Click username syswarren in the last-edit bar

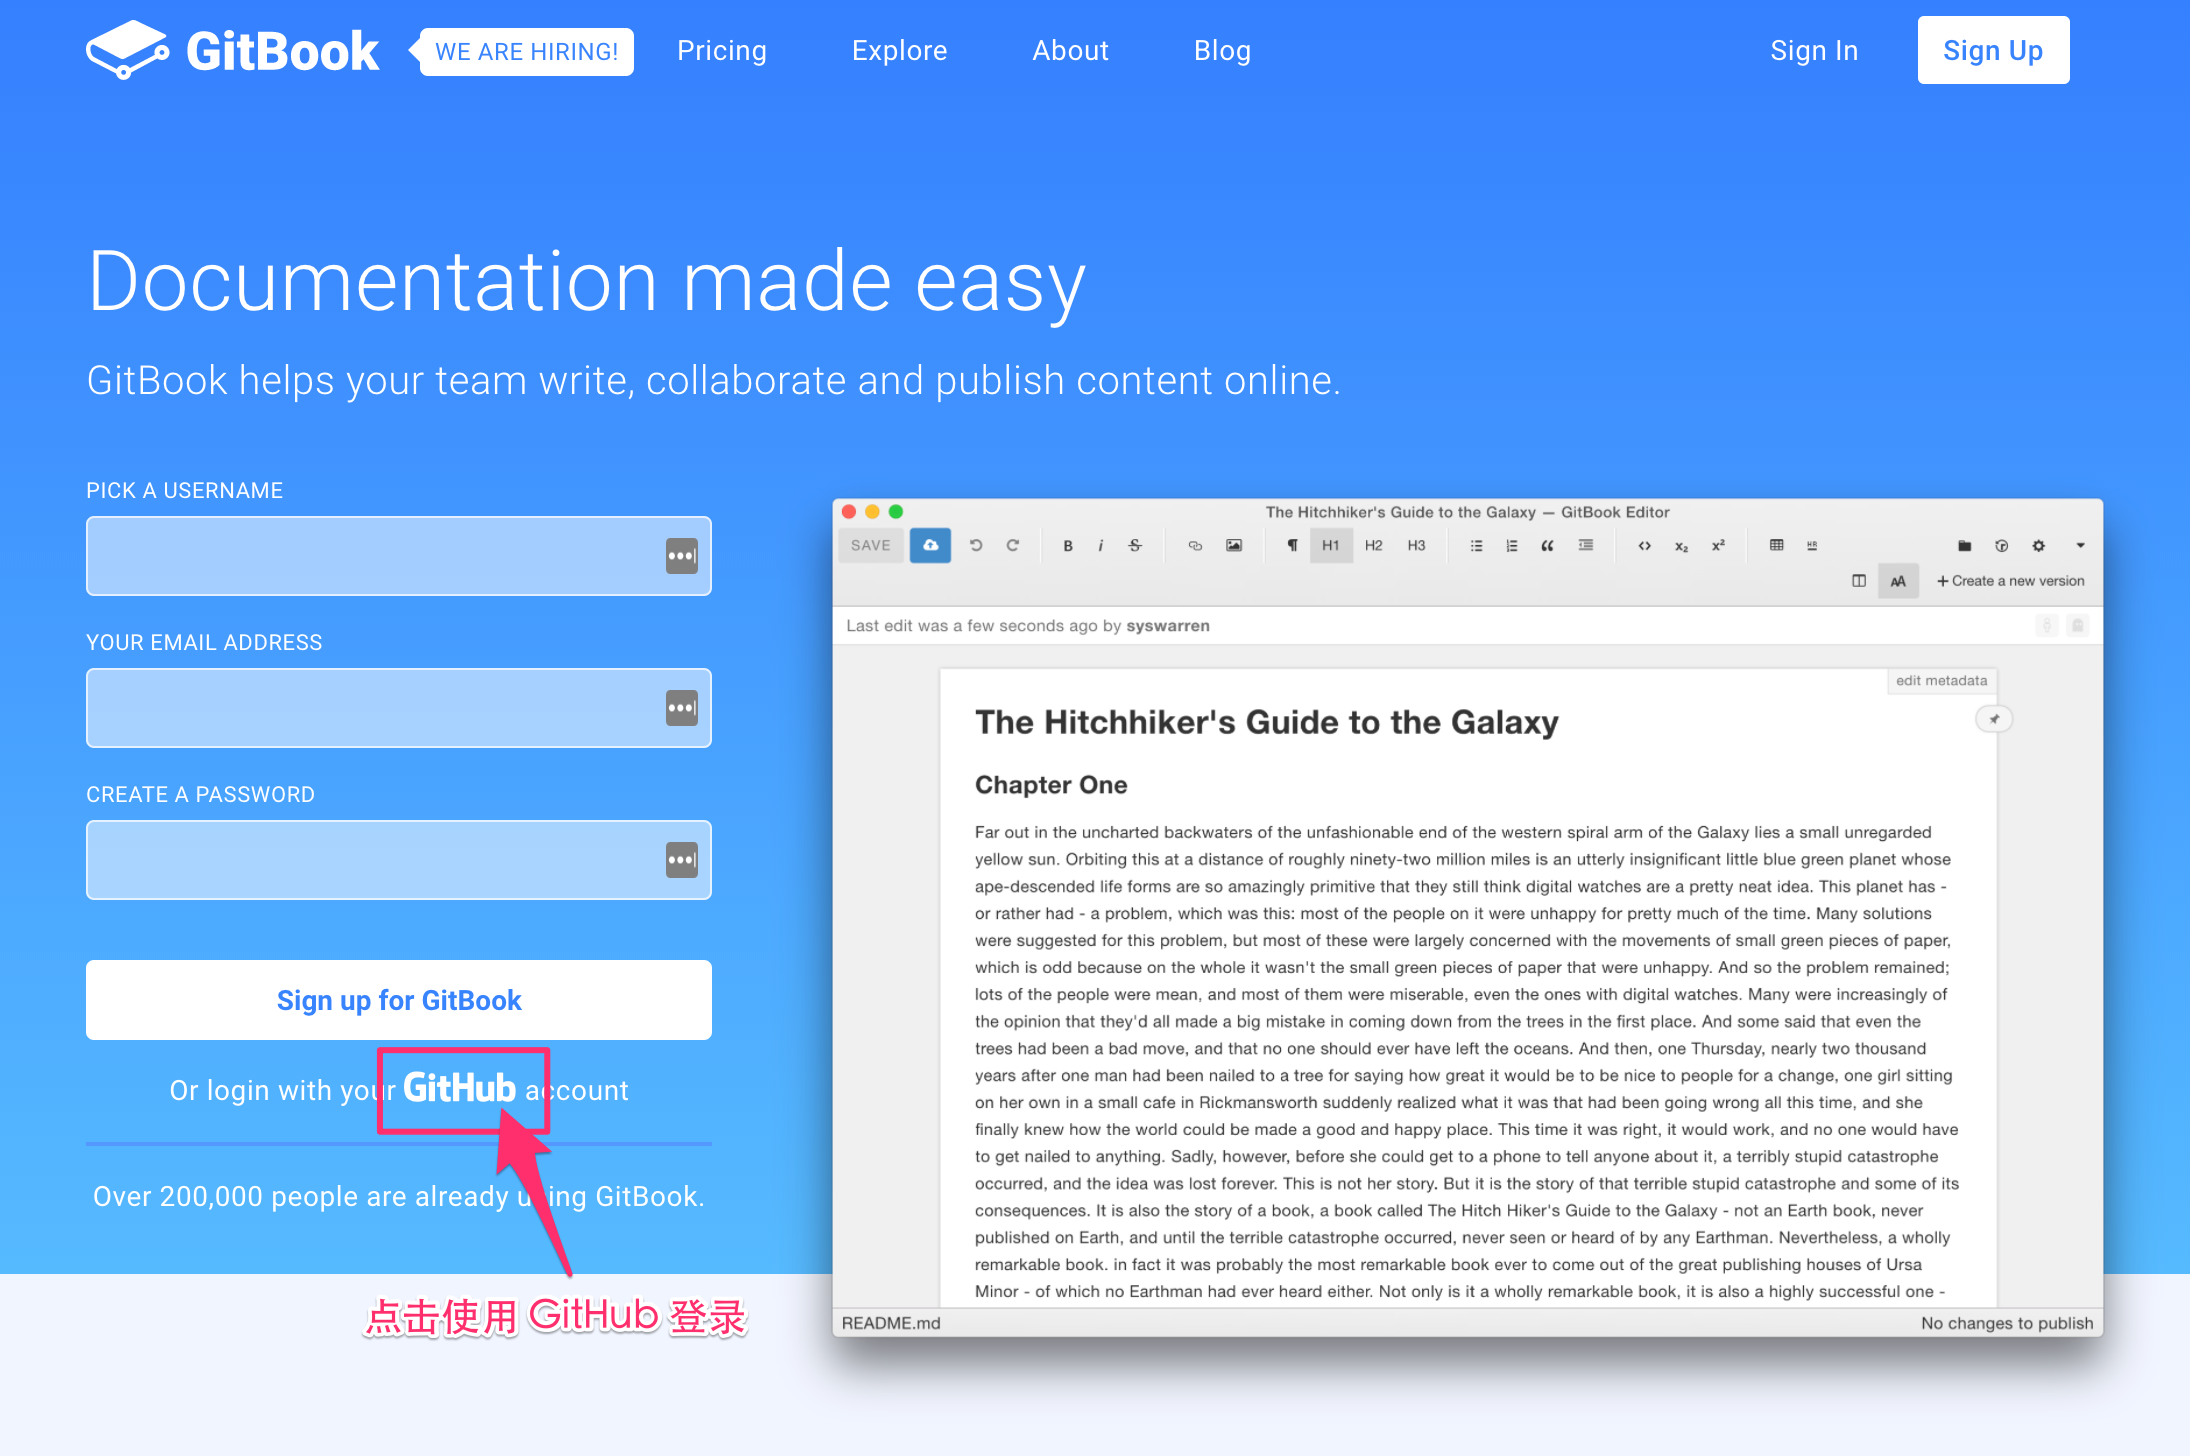click(x=1168, y=626)
